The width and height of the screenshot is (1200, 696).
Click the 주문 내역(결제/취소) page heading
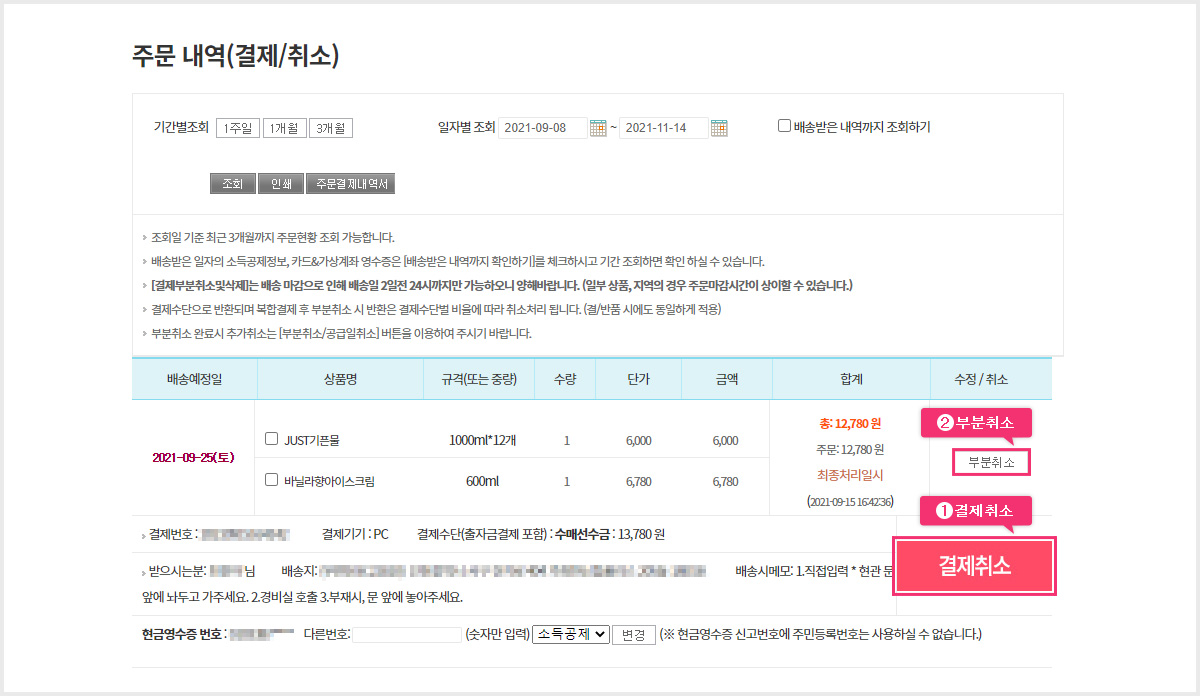(236, 55)
